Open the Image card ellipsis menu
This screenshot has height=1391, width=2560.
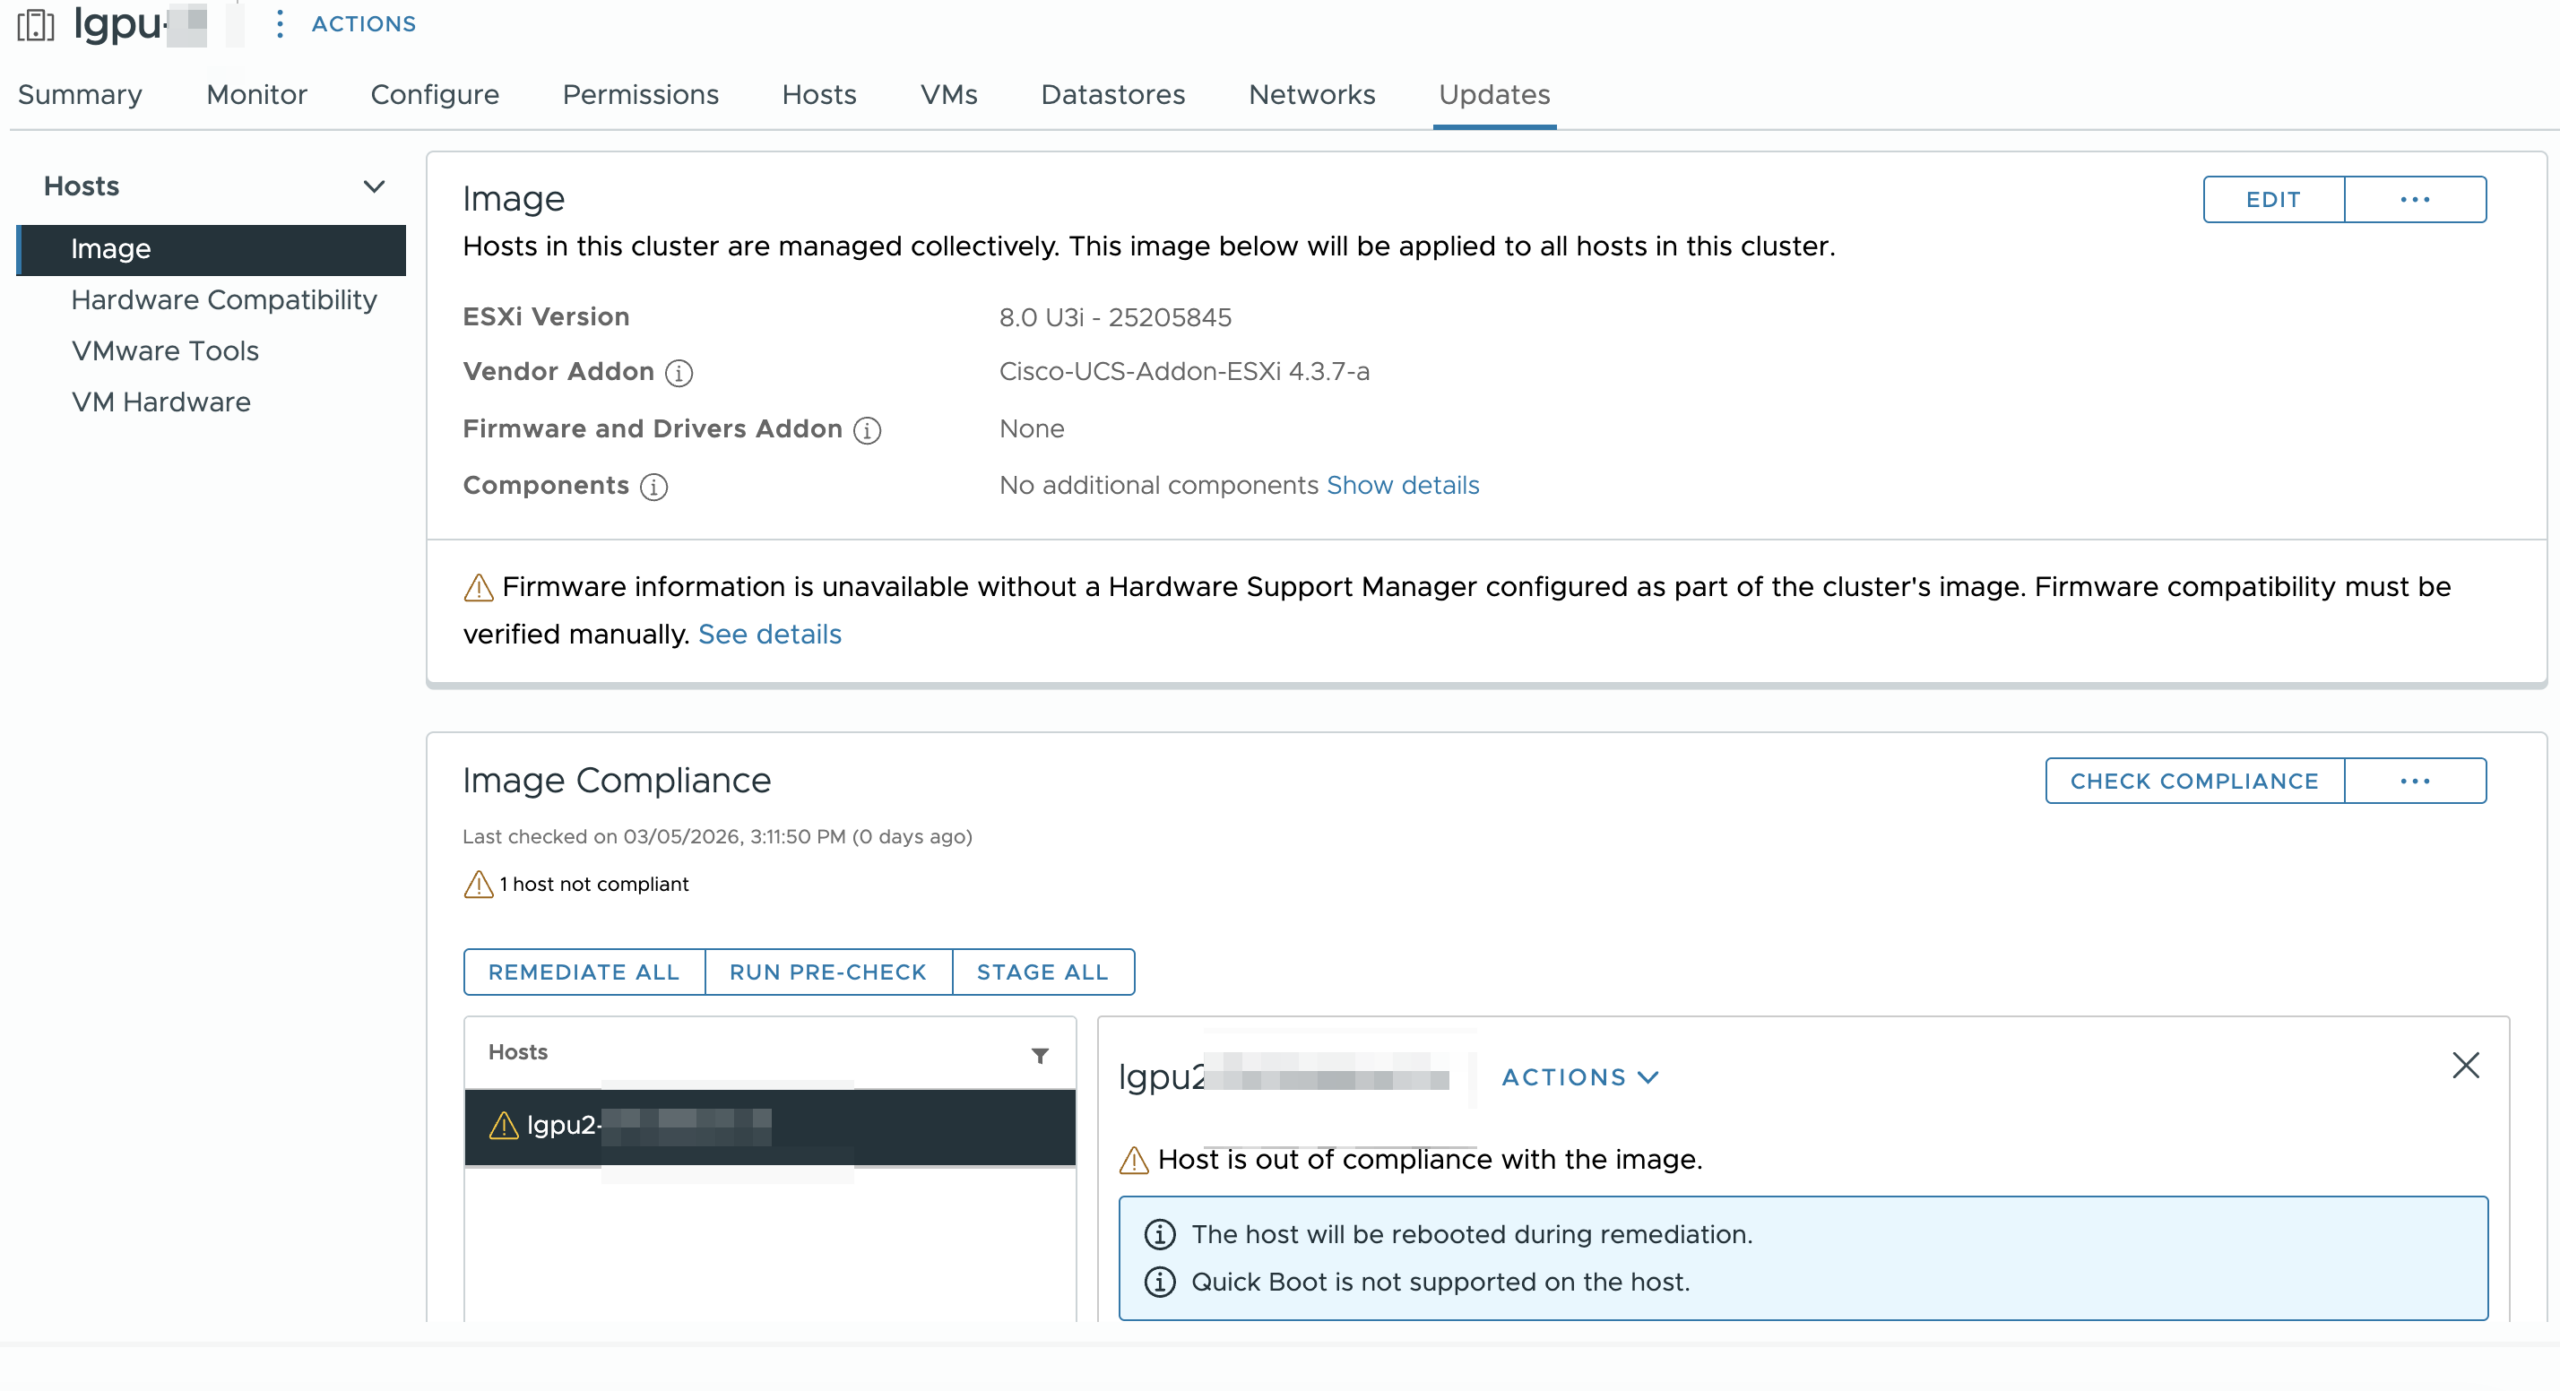pyautogui.click(x=2414, y=200)
